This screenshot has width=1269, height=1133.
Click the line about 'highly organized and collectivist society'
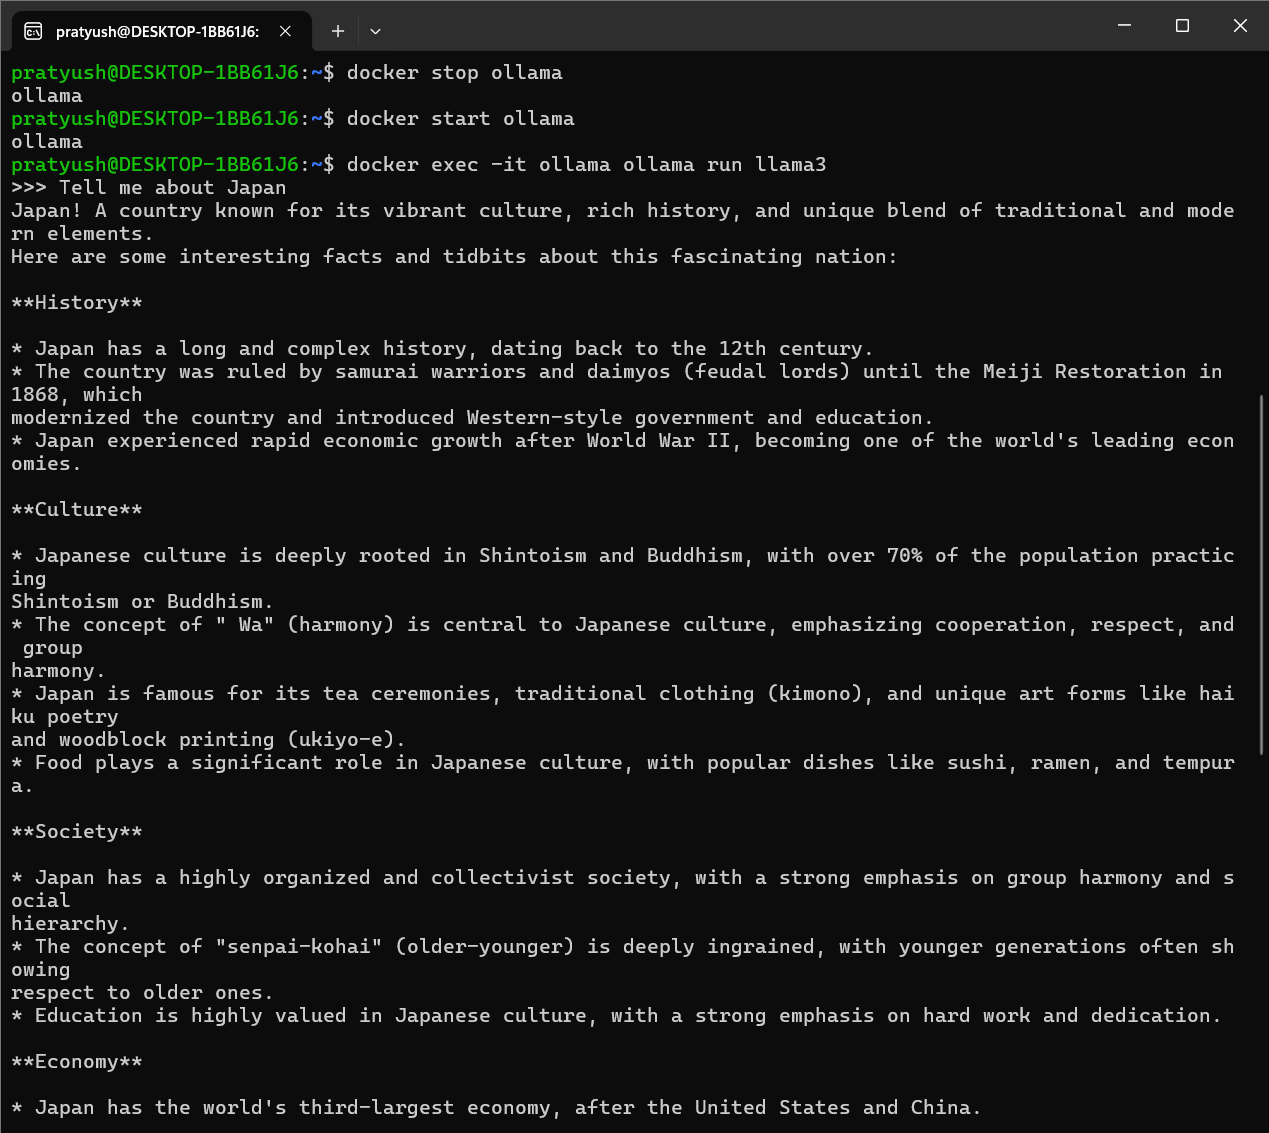click(x=622, y=877)
